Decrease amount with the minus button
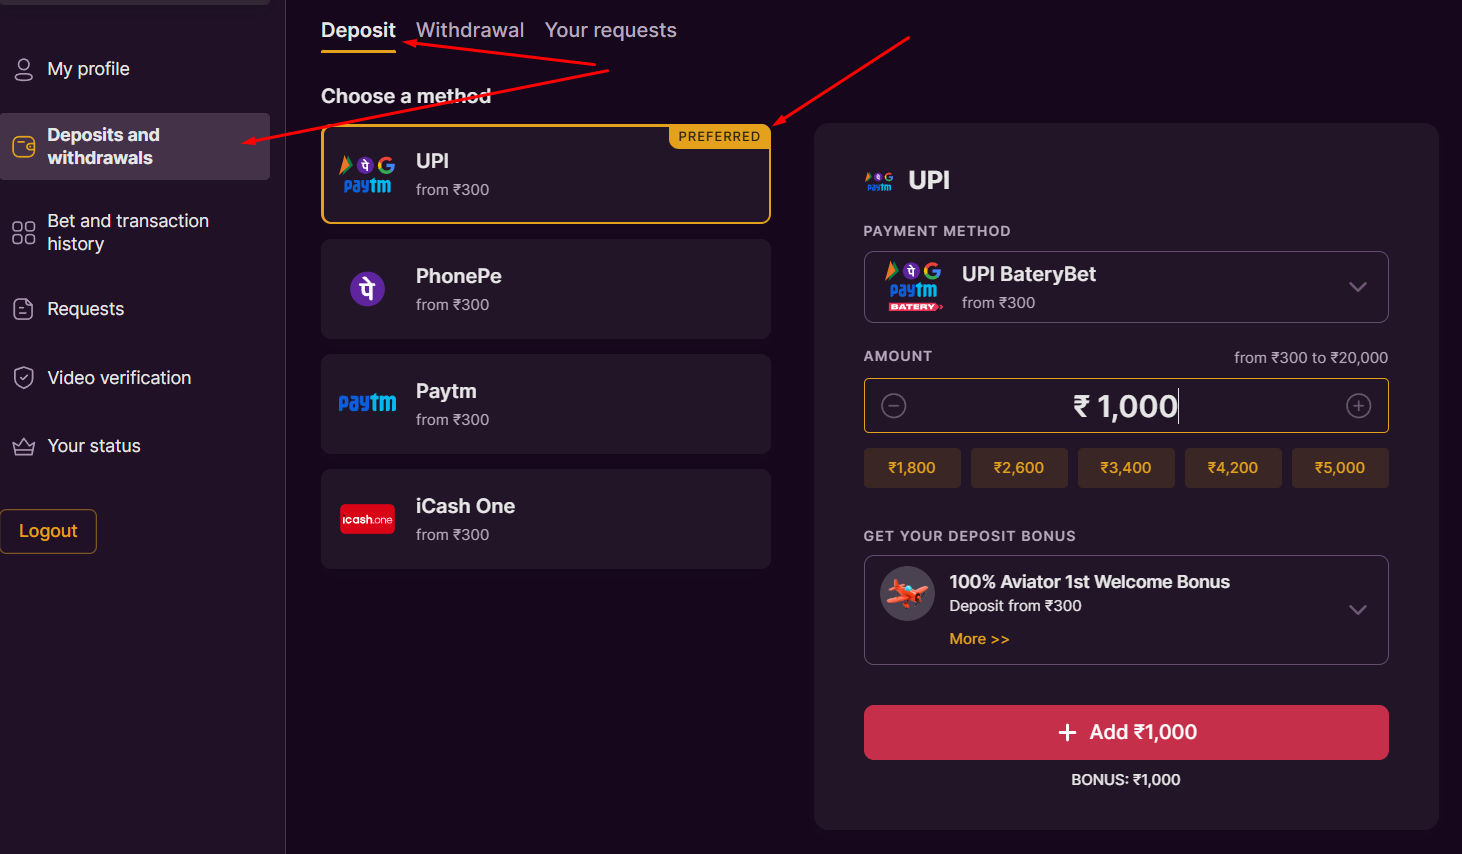The width and height of the screenshot is (1462, 854). click(894, 406)
